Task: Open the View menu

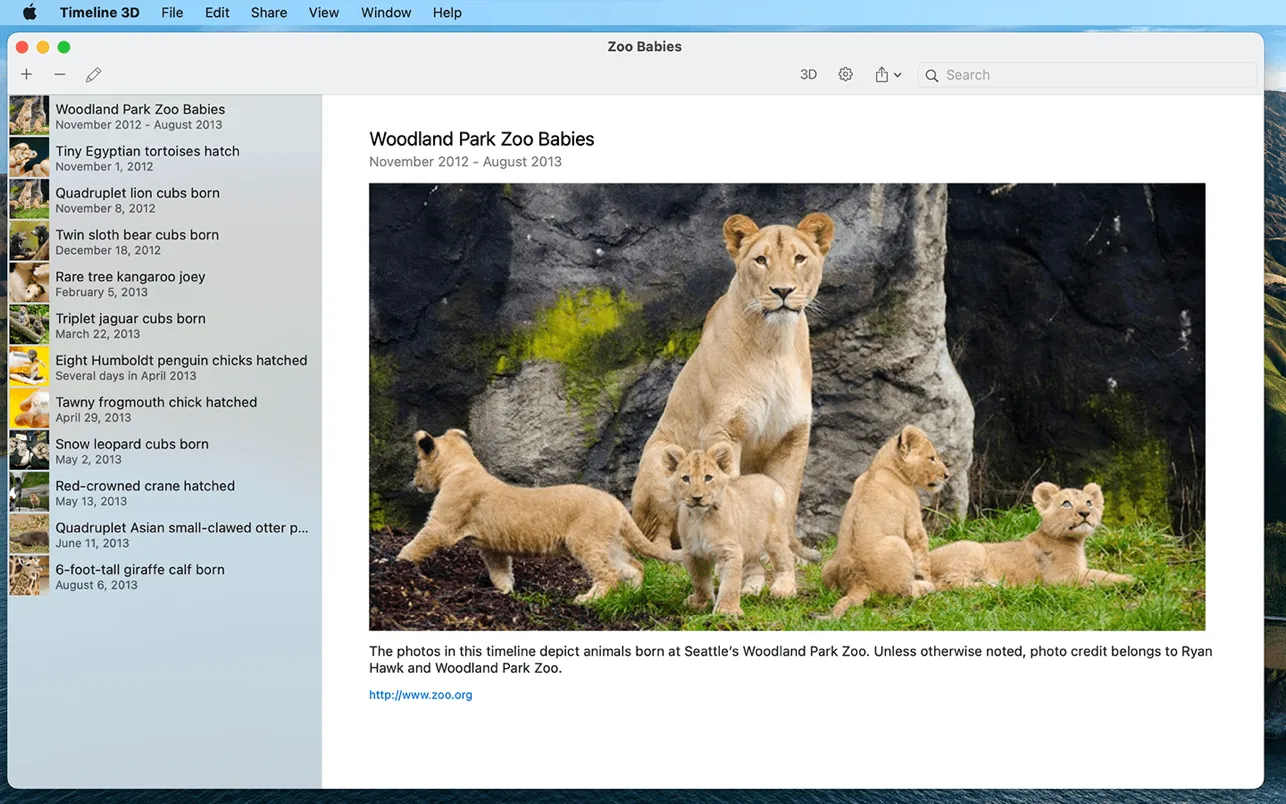Action: pyautogui.click(x=323, y=12)
